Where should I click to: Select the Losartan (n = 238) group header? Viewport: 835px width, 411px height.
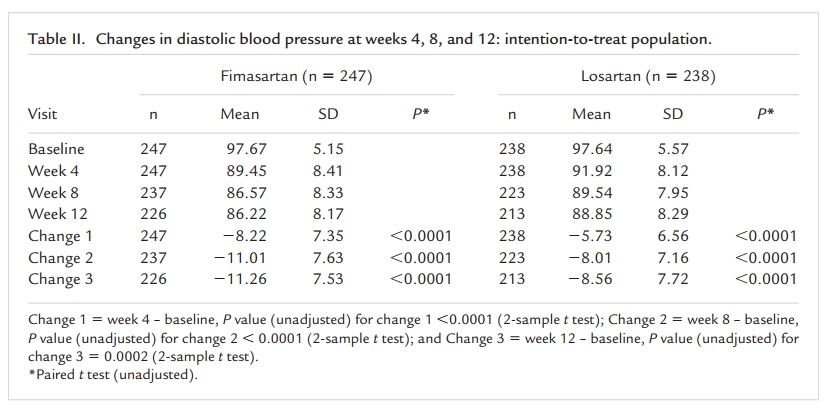(x=648, y=76)
